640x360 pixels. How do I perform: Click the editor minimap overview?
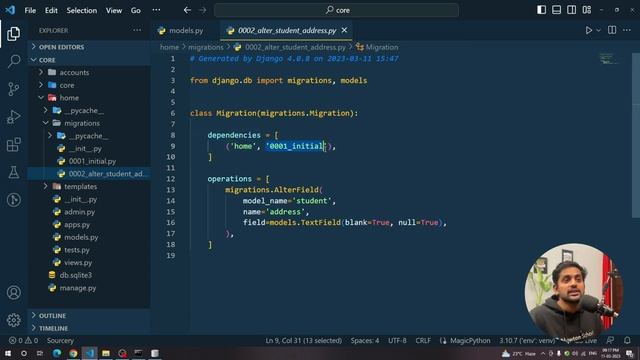(609, 60)
